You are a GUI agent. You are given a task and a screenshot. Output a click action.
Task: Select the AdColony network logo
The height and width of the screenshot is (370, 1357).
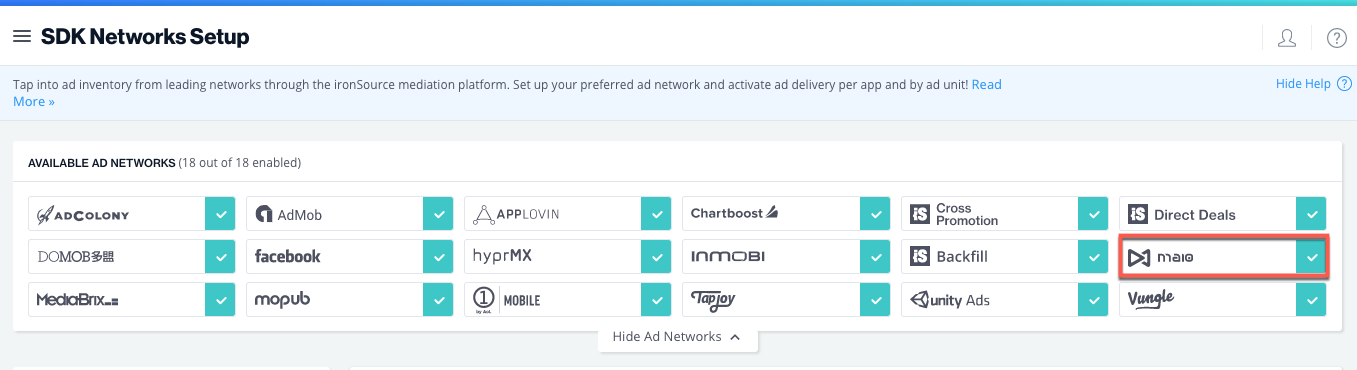click(83, 214)
